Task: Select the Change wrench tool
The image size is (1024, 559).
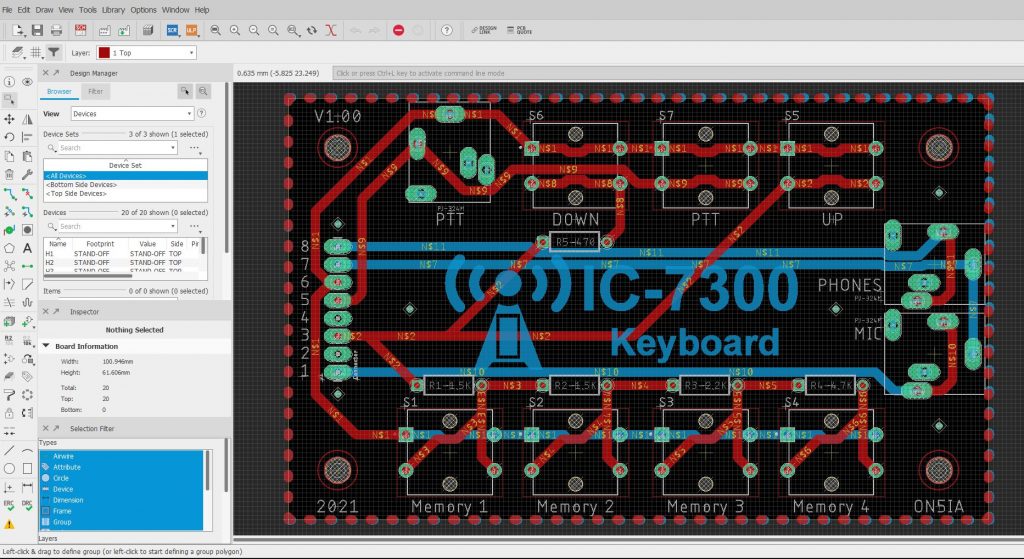Action: pyautogui.click(x=27, y=174)
